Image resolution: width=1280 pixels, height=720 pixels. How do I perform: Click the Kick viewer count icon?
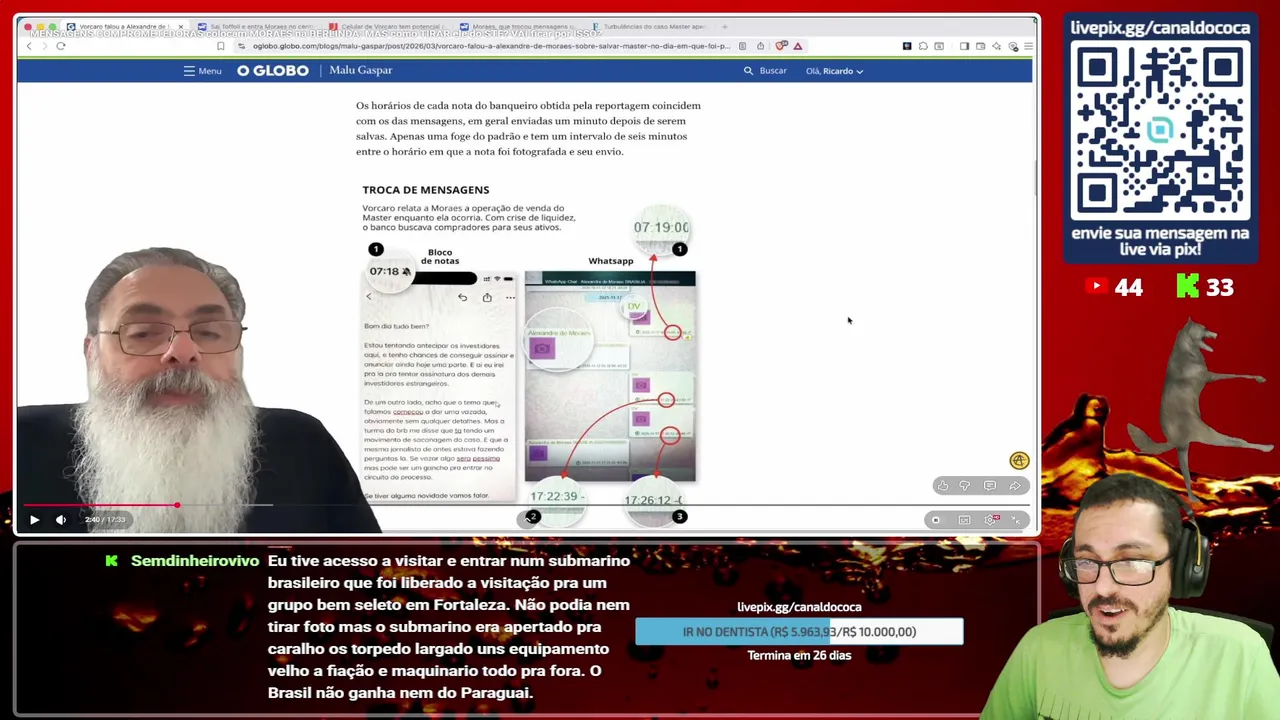click(1187, 287)
